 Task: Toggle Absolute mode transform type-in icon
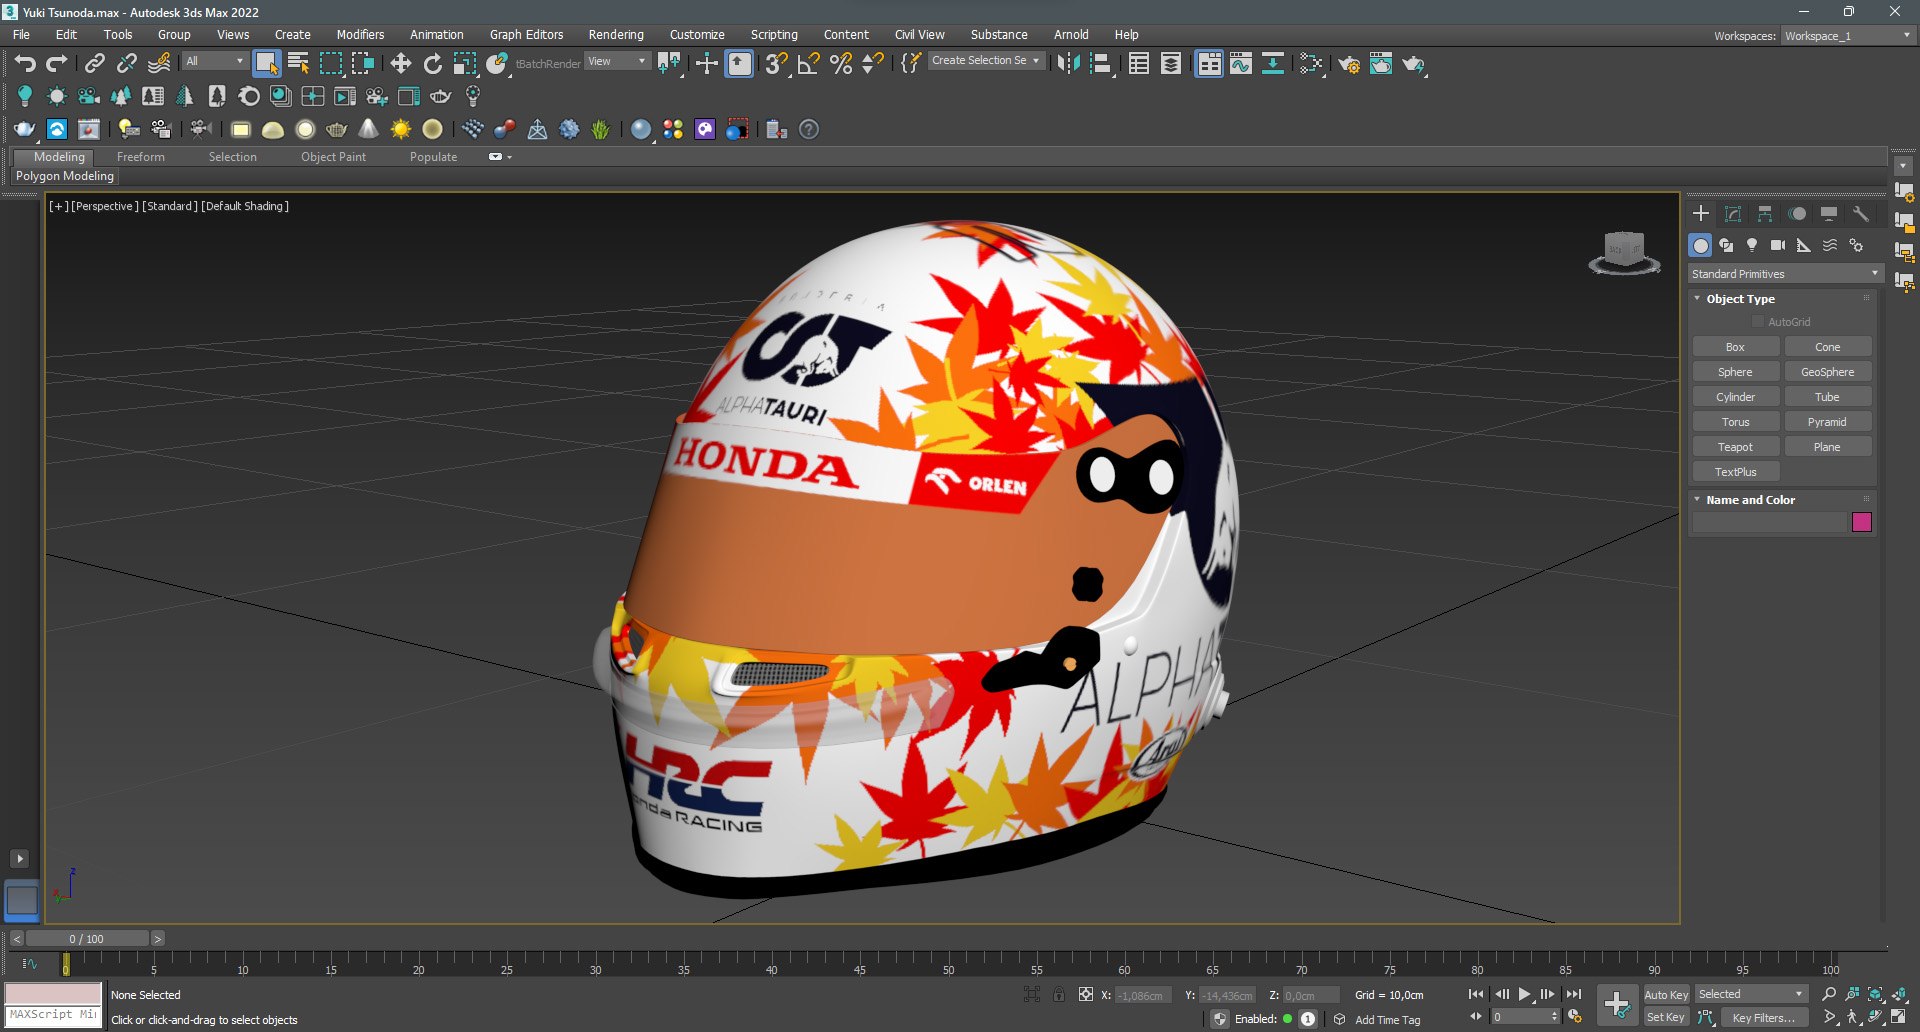(1085, 994)
